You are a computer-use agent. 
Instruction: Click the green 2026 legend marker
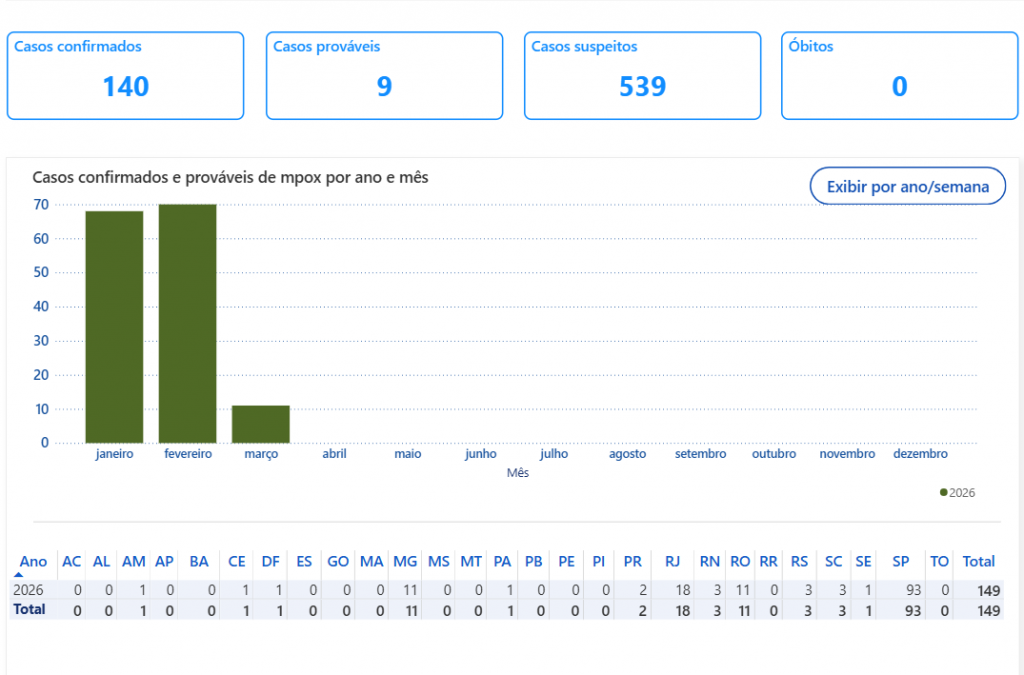click(x=944, y=492)
